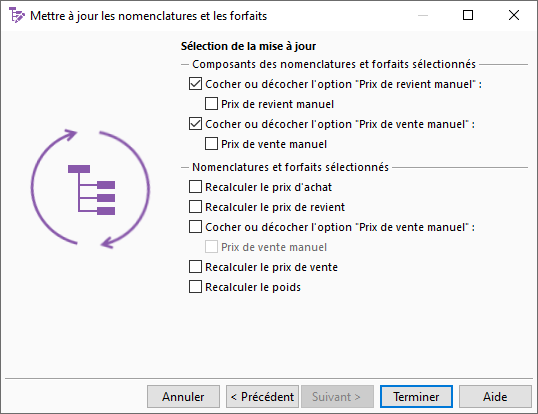
Task: Close the nomenclatures update dialog
Action: click(514, 15)
